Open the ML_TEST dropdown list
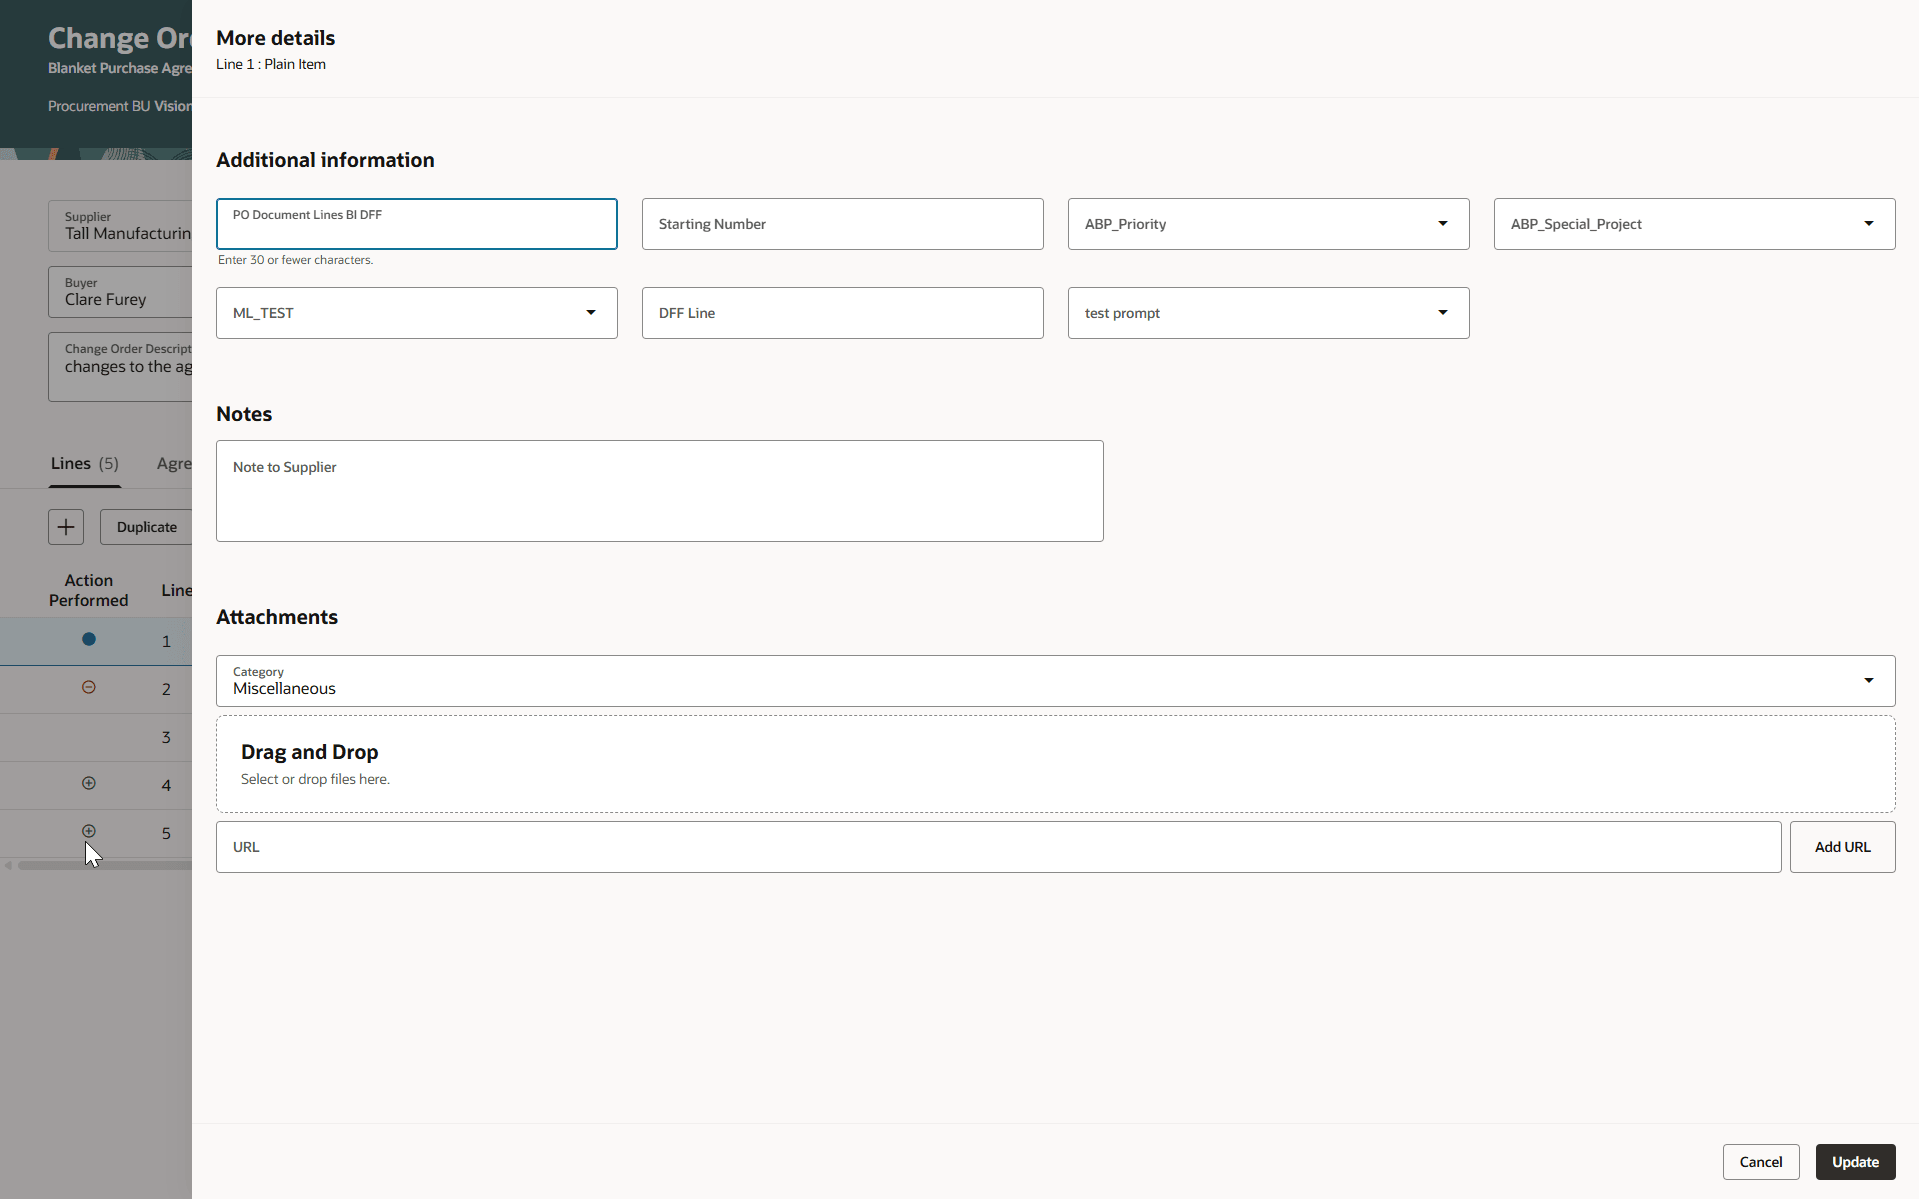1919x1199 pixels. pos(416,313)
